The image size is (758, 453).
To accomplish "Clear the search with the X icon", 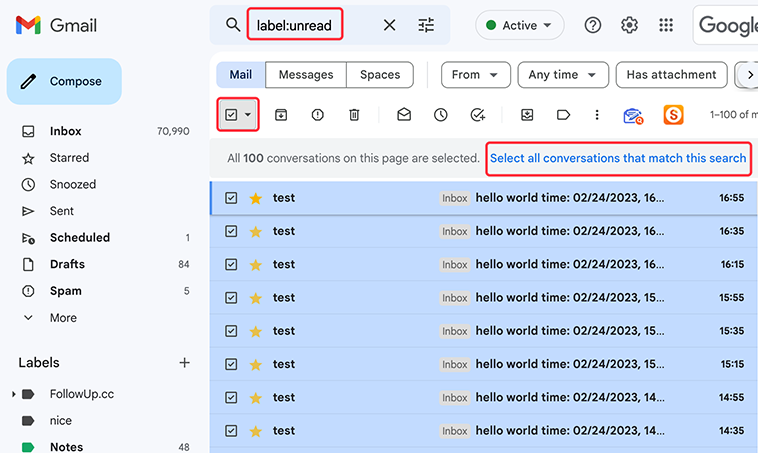I will [x=389, y=25].
